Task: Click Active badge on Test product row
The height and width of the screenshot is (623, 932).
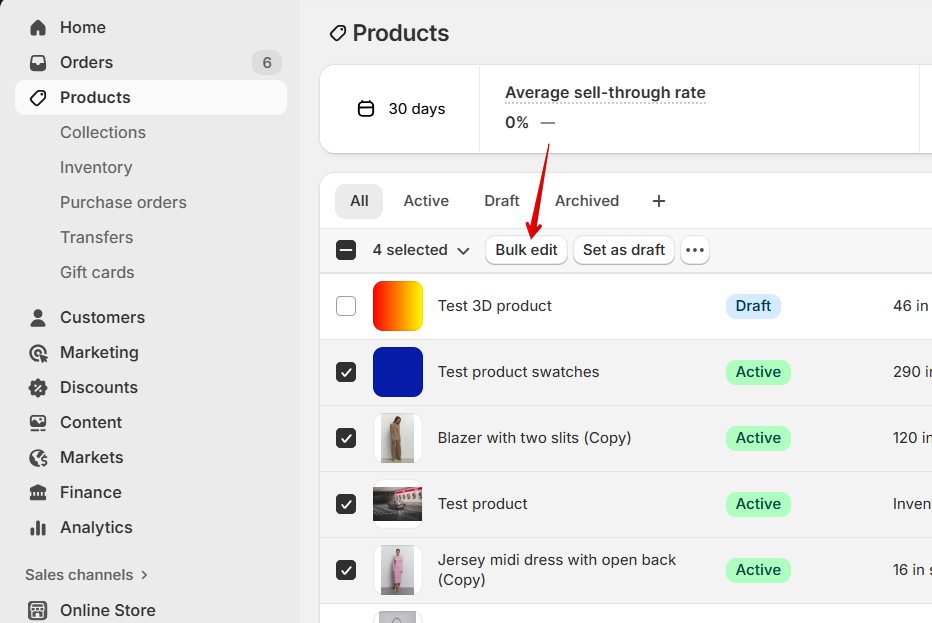Action: tap(758, 504)
